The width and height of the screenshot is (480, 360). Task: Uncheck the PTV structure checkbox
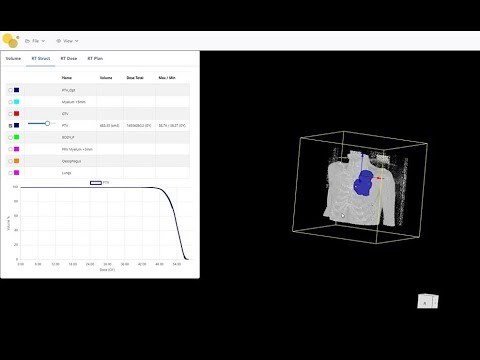10,126
